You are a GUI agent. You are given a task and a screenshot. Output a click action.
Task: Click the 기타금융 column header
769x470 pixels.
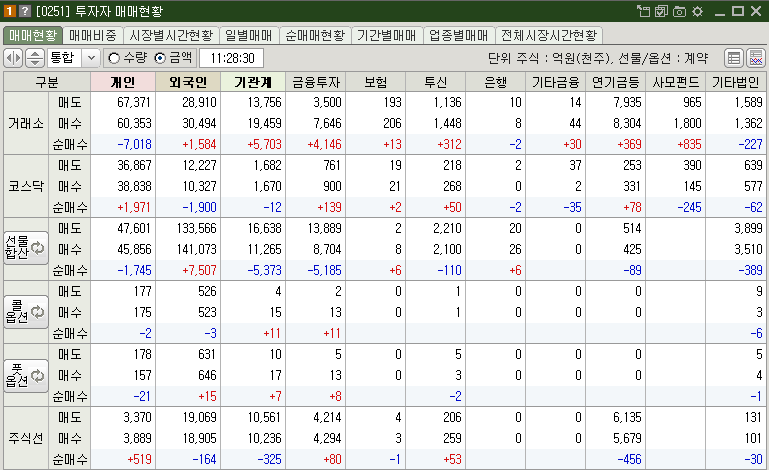click(x=556, y=82)
